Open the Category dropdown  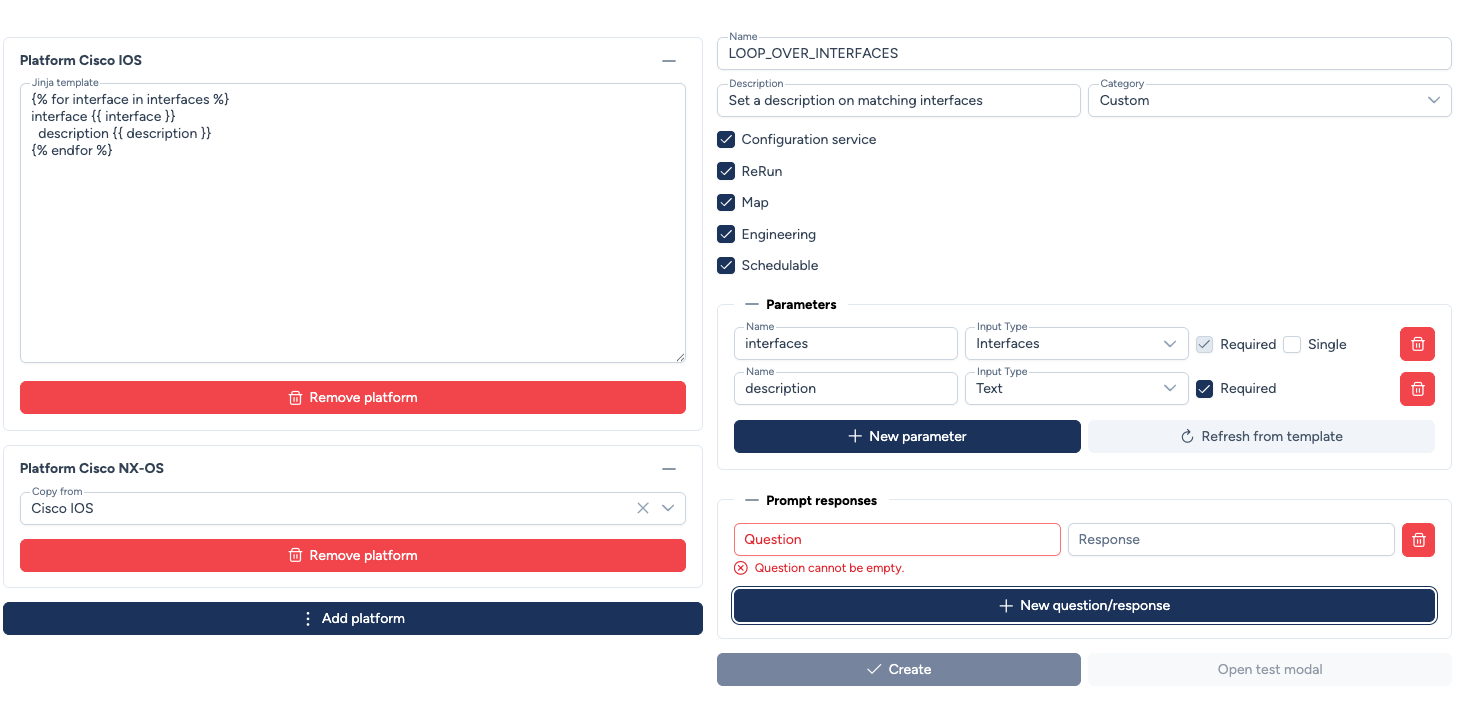pyautogui.click(x=1269, y=101)
